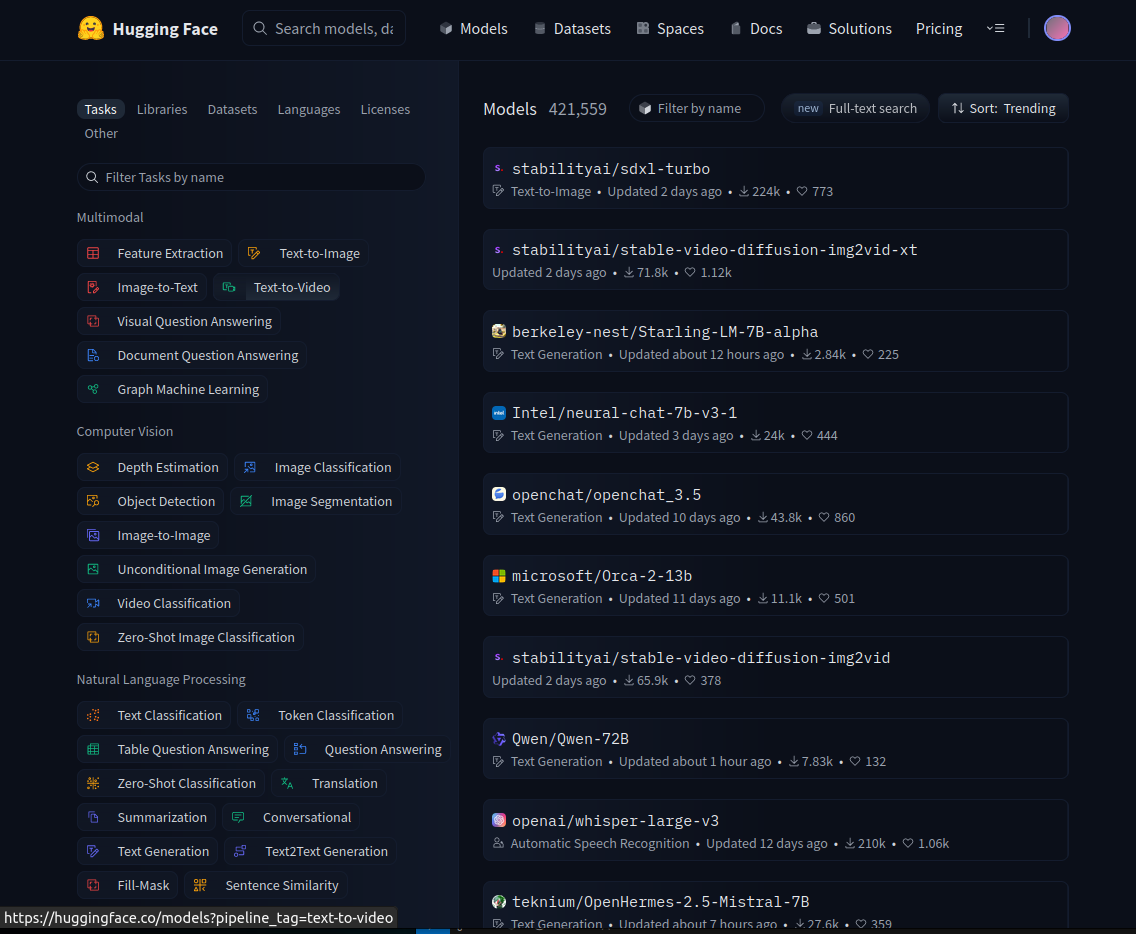Select the Summarization task filter
The image size is (1136, 934).
coord(146,817)
